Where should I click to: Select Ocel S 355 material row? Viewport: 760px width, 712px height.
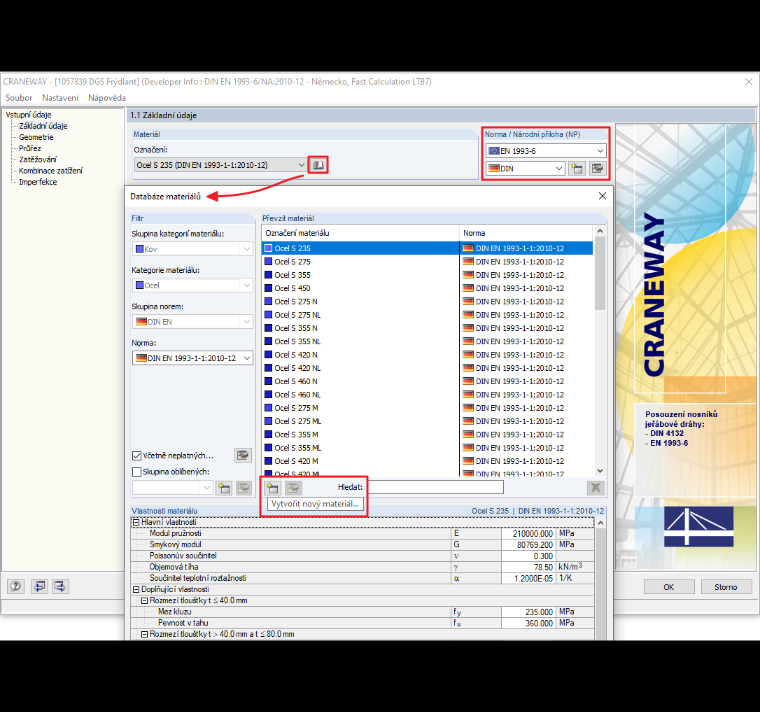pyautogui.click(x=428, y=275)
